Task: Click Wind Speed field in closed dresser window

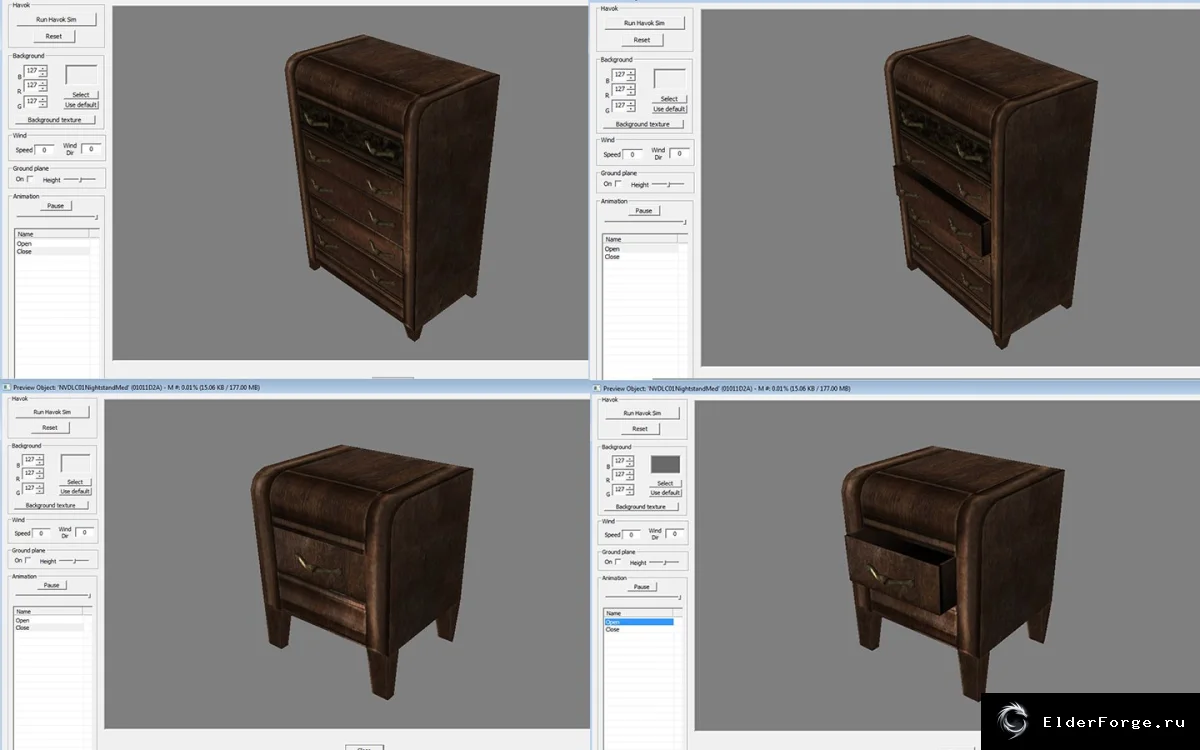Action: [45, 150]
